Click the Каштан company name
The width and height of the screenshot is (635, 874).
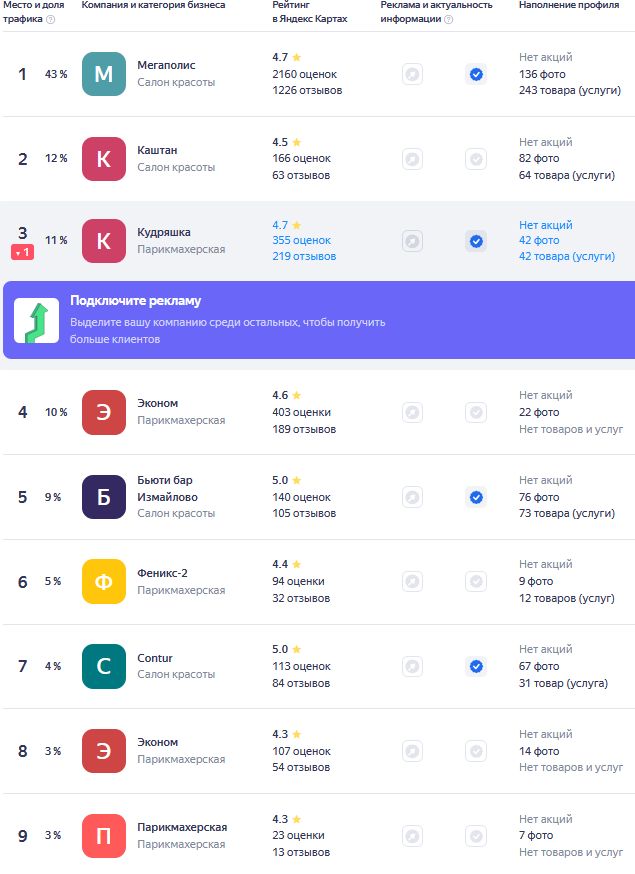[157, 150]
